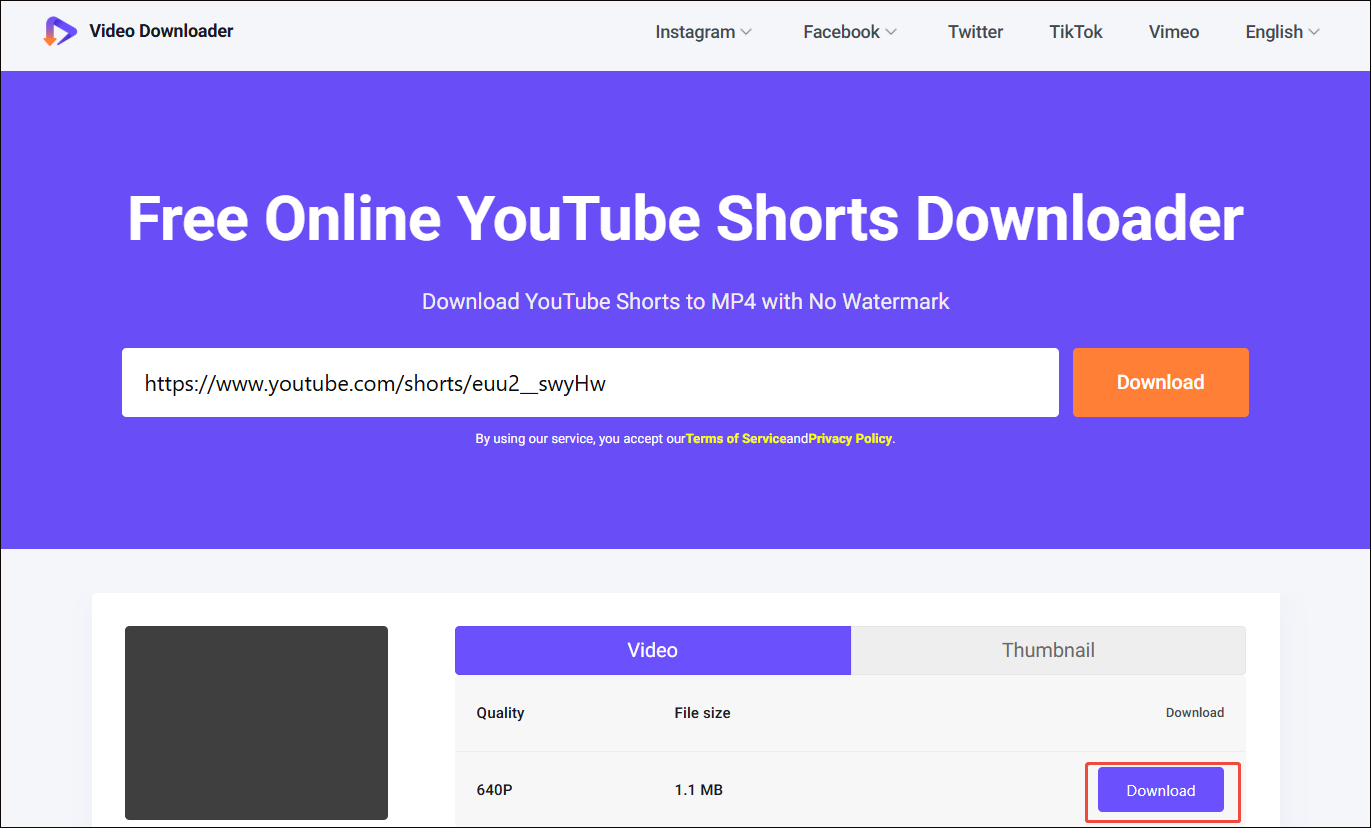The width and height of the screenshot is (1371, 828).
Task: Open the Terms of Service link
Action: tap(736, 439)
